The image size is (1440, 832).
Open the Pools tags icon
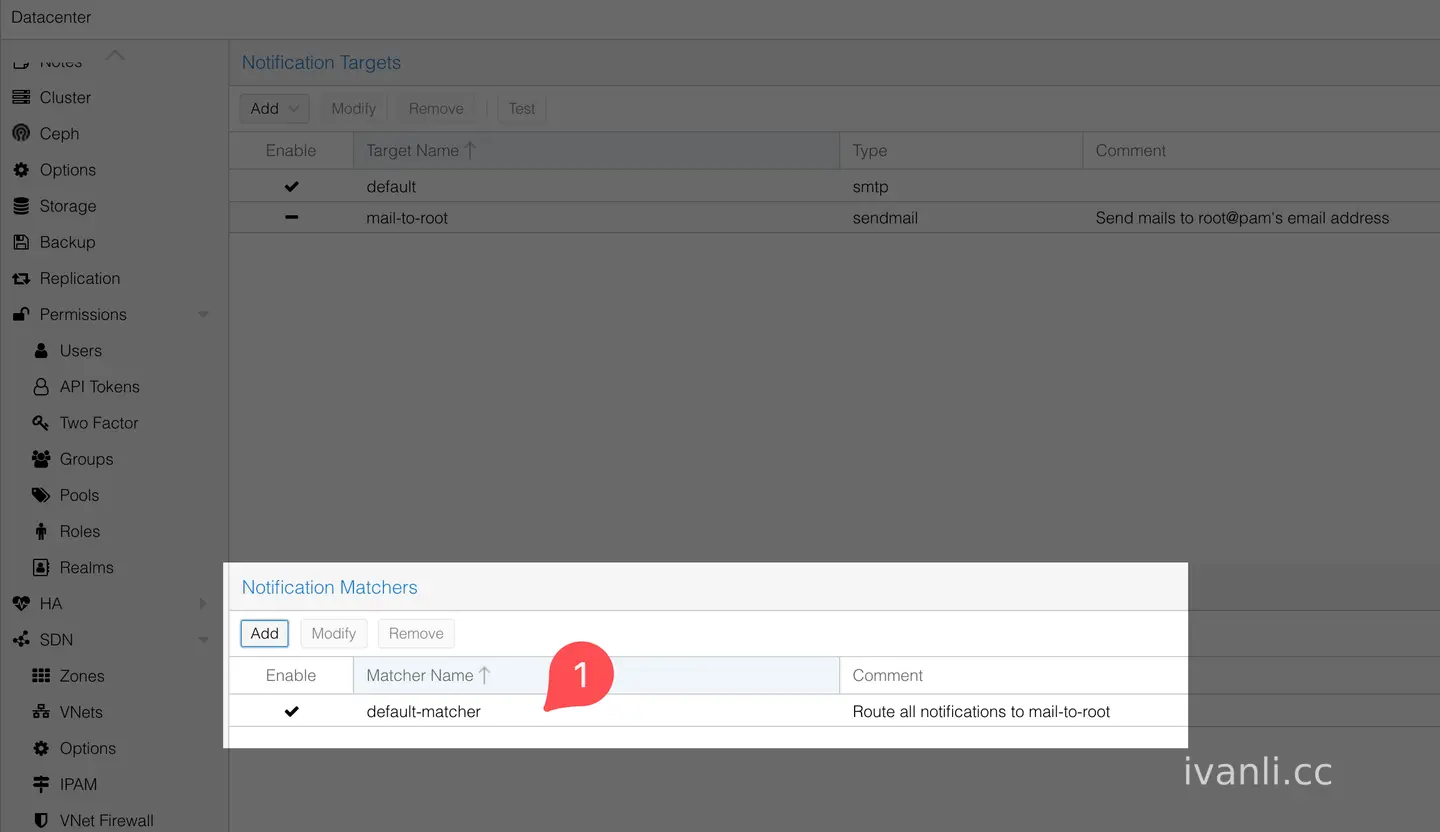41,495
